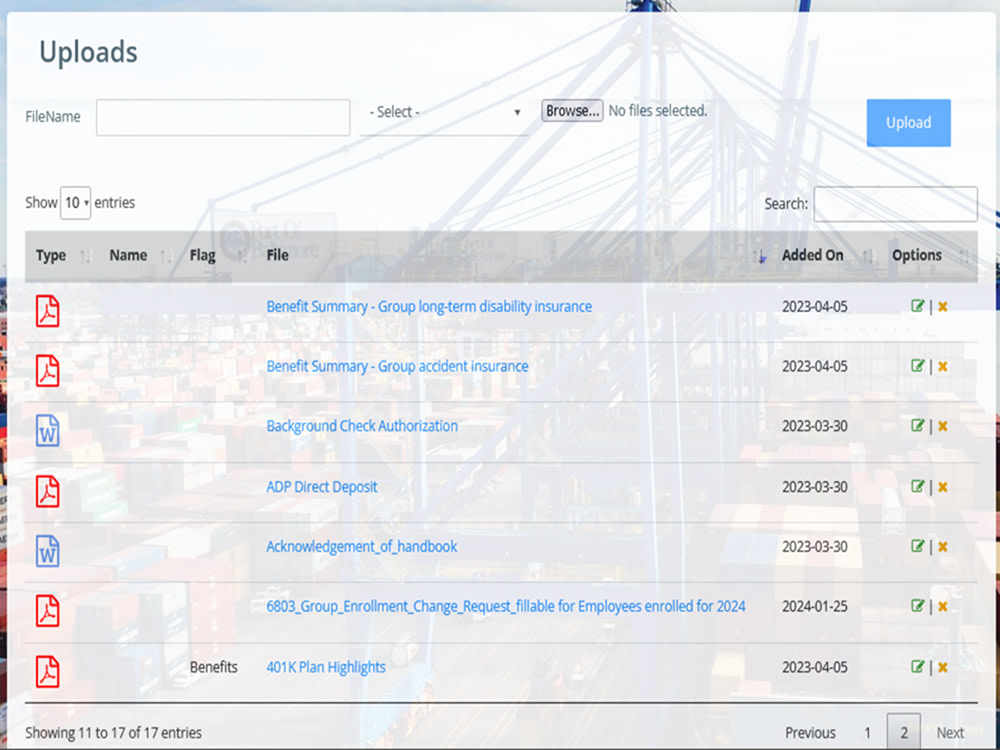The image size is (1000, 750).
Task: Delete the Acknowledgement_of_handbook entry
Action: pyautogui.click(x=943, y=547)
